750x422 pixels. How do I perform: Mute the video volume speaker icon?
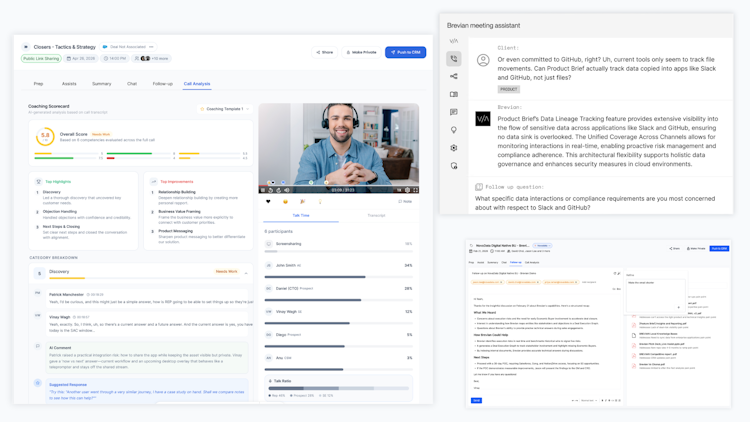pos(287,190)
